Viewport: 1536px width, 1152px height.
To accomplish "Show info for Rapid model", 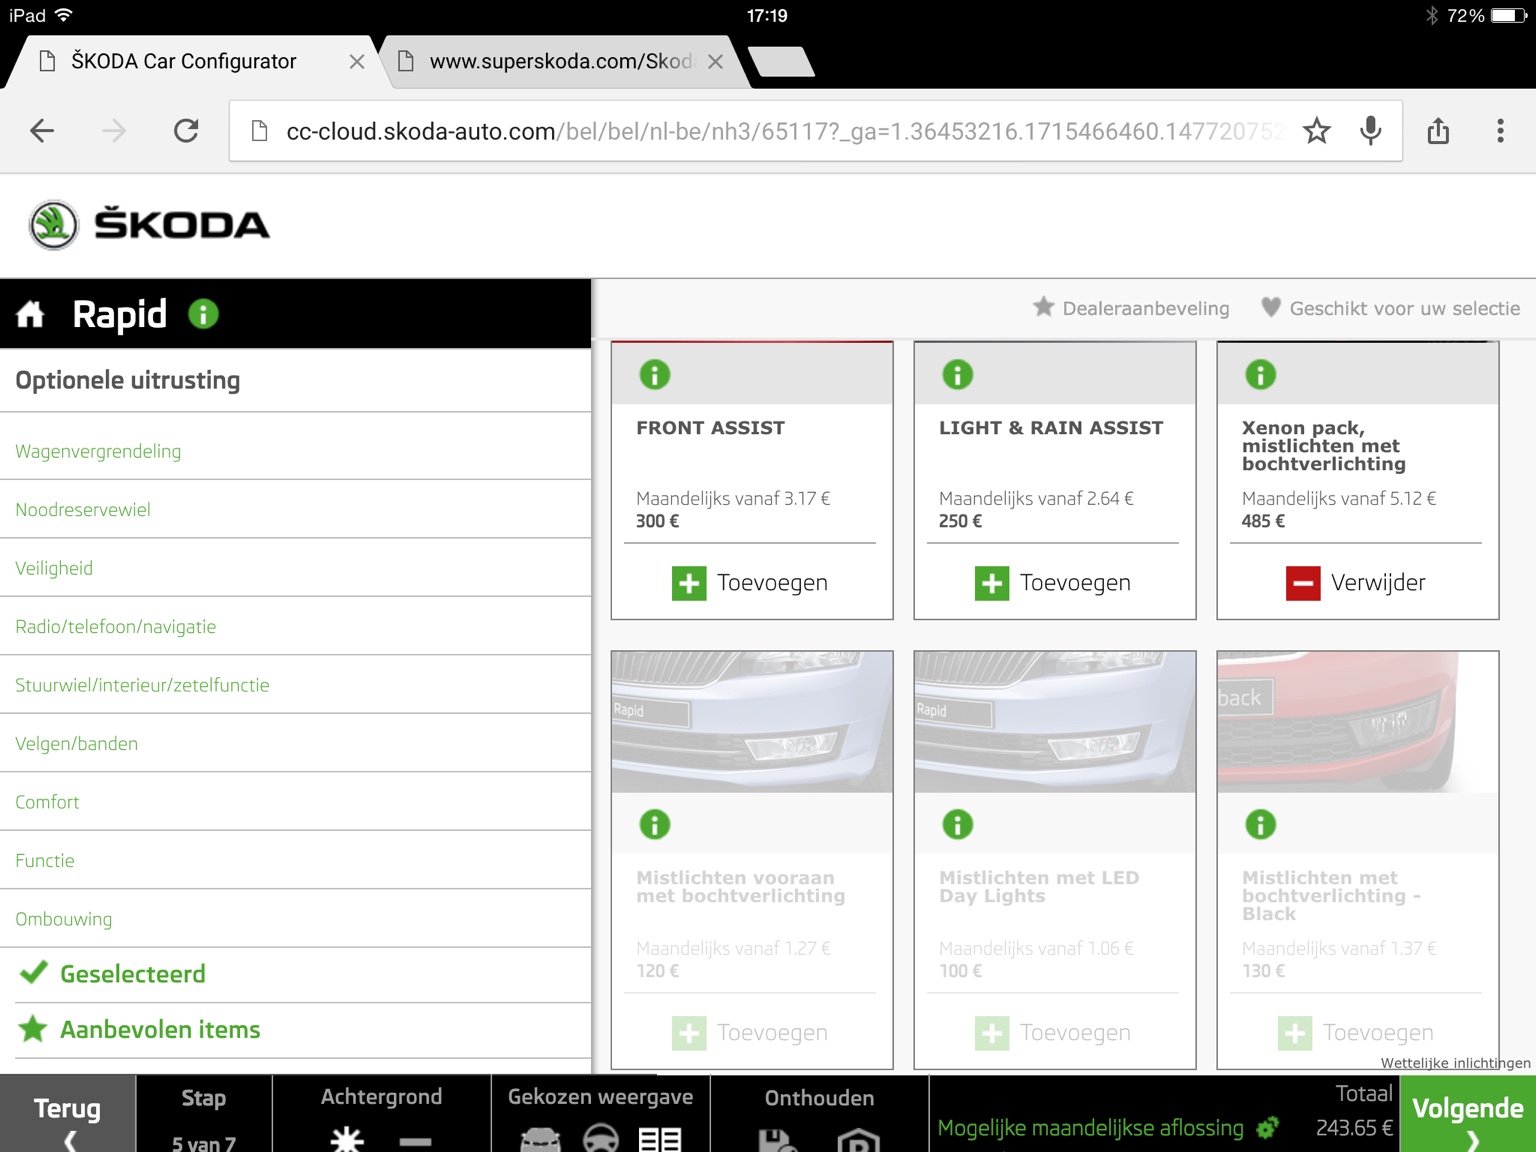I will pyautogui.click(x=203, y=314).
